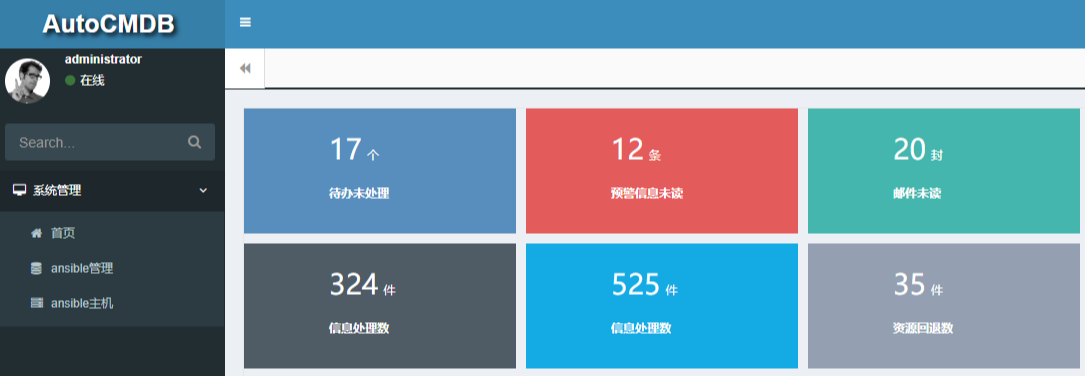Click the administrator avatar photo
The image size is (1085, 376).
[27, 80]
